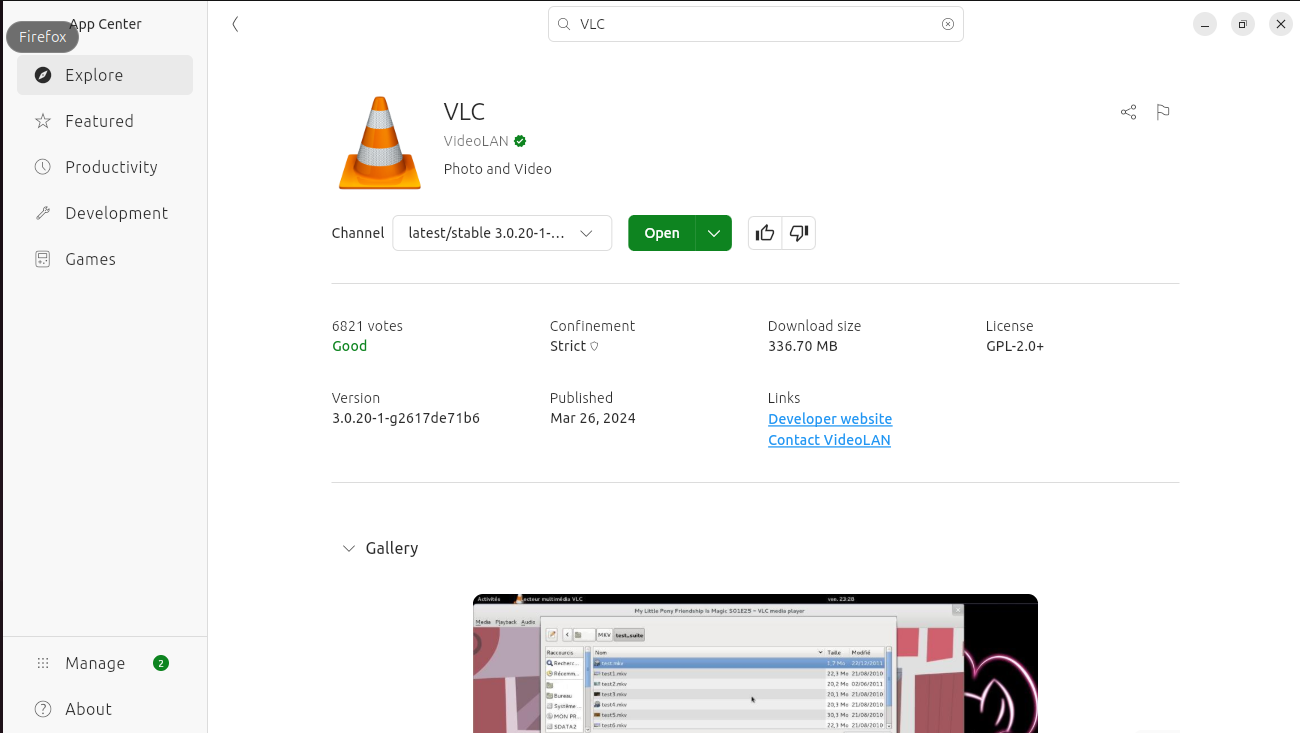Clear the VLC search text
The height and width of the screenshot is (733, 1300).
[x=947, y=24]
